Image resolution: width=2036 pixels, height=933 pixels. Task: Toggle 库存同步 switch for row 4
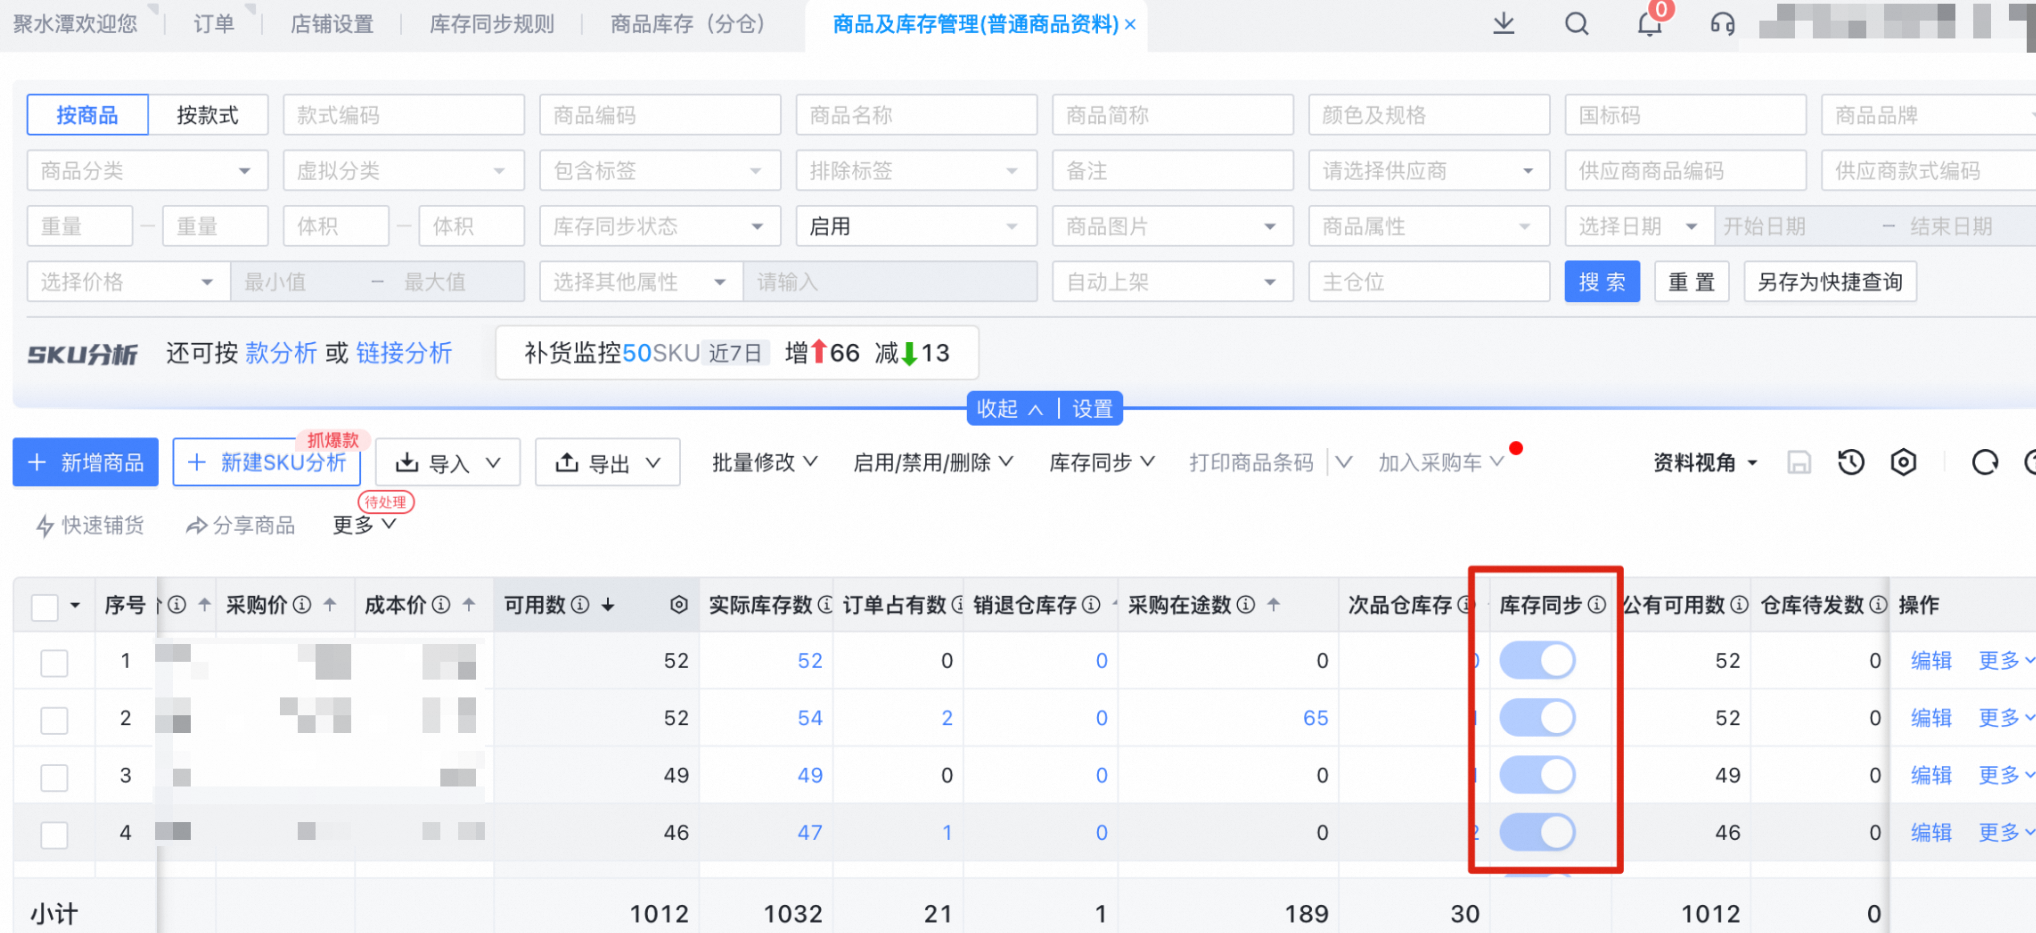[x=1537, y=831]
